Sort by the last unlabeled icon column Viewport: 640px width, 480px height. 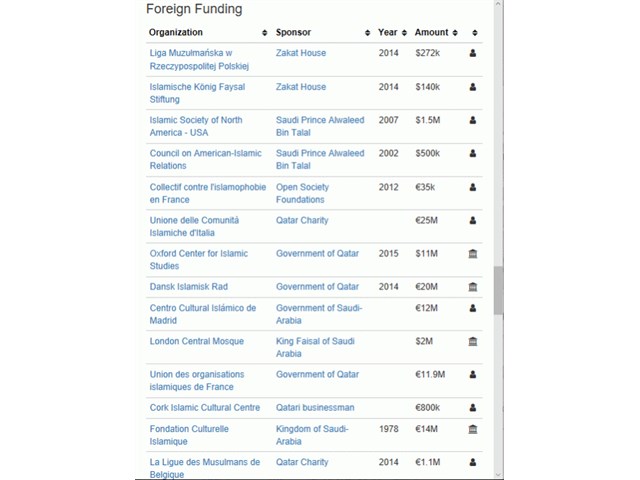(x=474, y=33)
